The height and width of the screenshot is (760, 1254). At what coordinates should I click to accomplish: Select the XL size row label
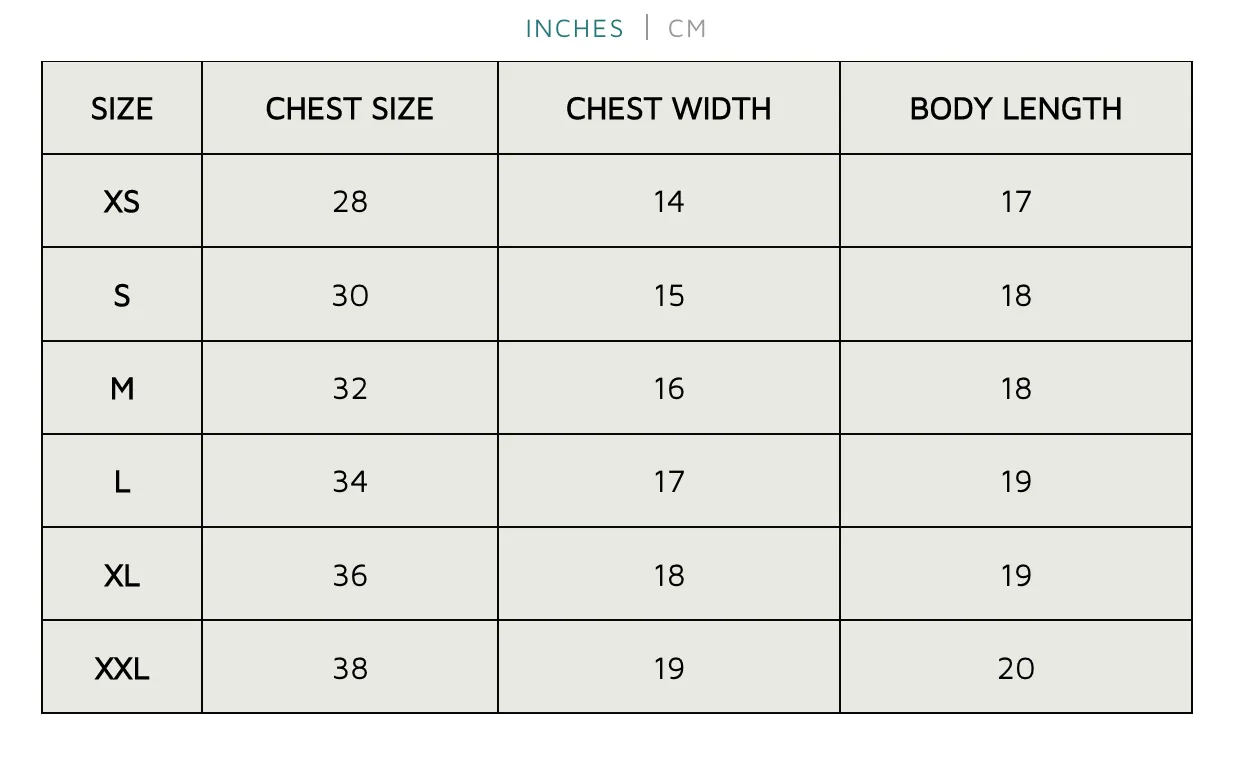(122, 575)
